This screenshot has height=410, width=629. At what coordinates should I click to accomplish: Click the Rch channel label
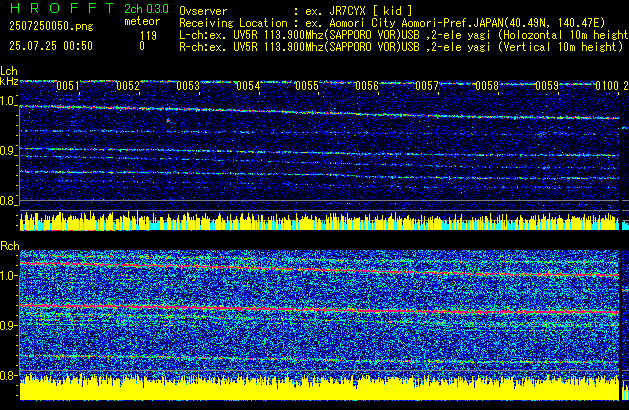[10, 246]
